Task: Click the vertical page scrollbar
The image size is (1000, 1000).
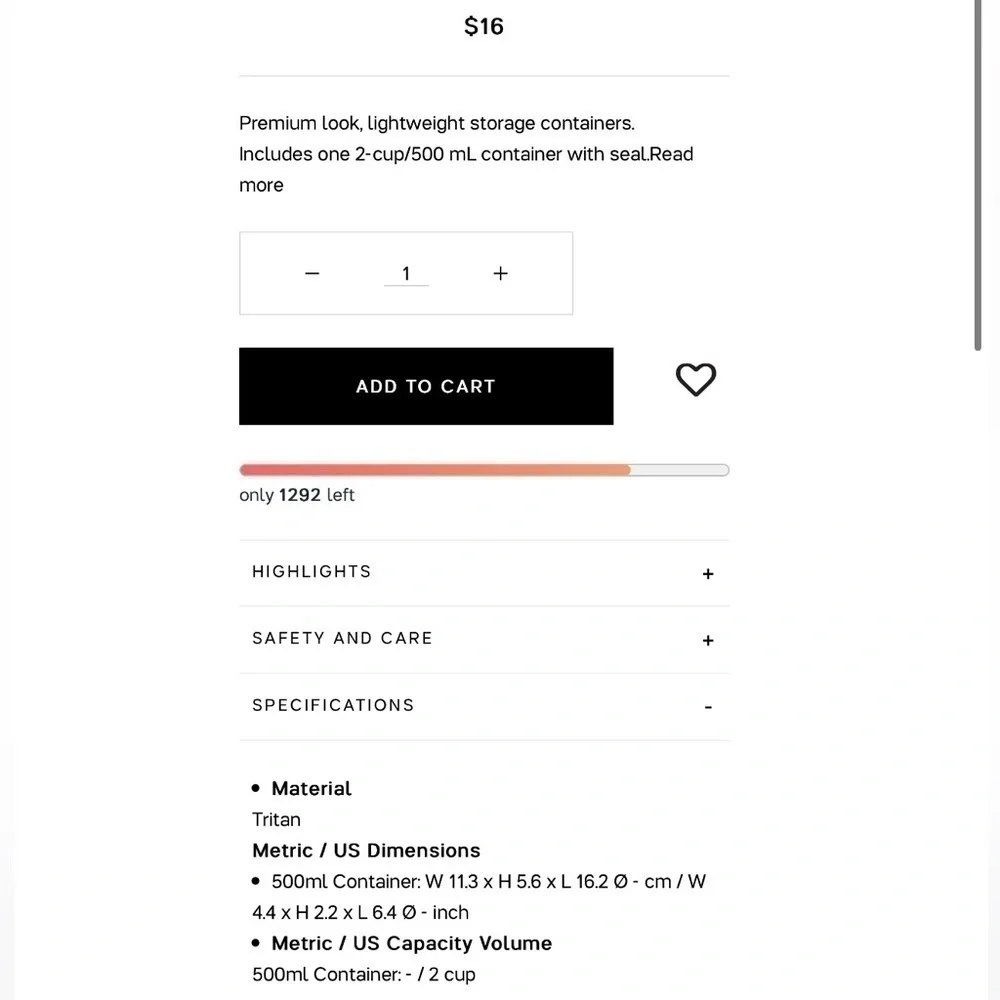Action: point(978,175)
